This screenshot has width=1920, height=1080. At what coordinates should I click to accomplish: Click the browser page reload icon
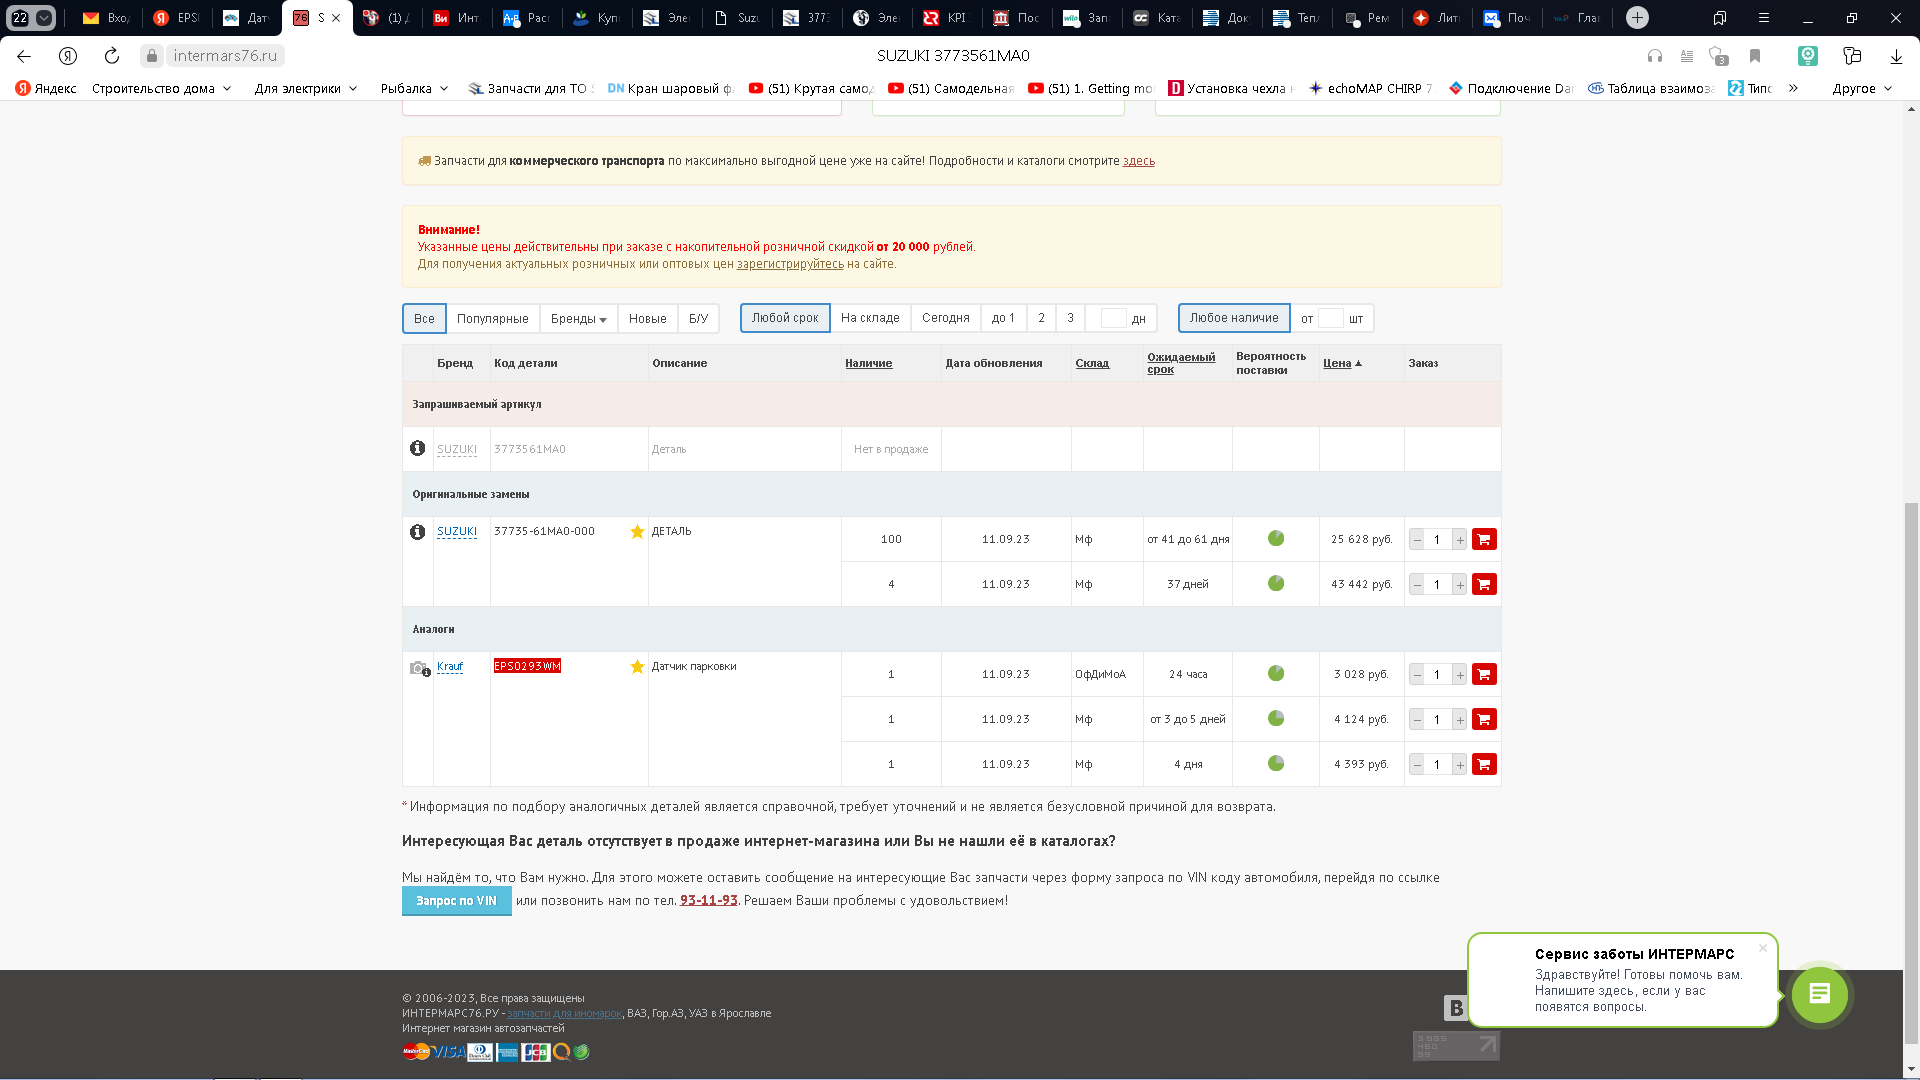tap(112, 56)
